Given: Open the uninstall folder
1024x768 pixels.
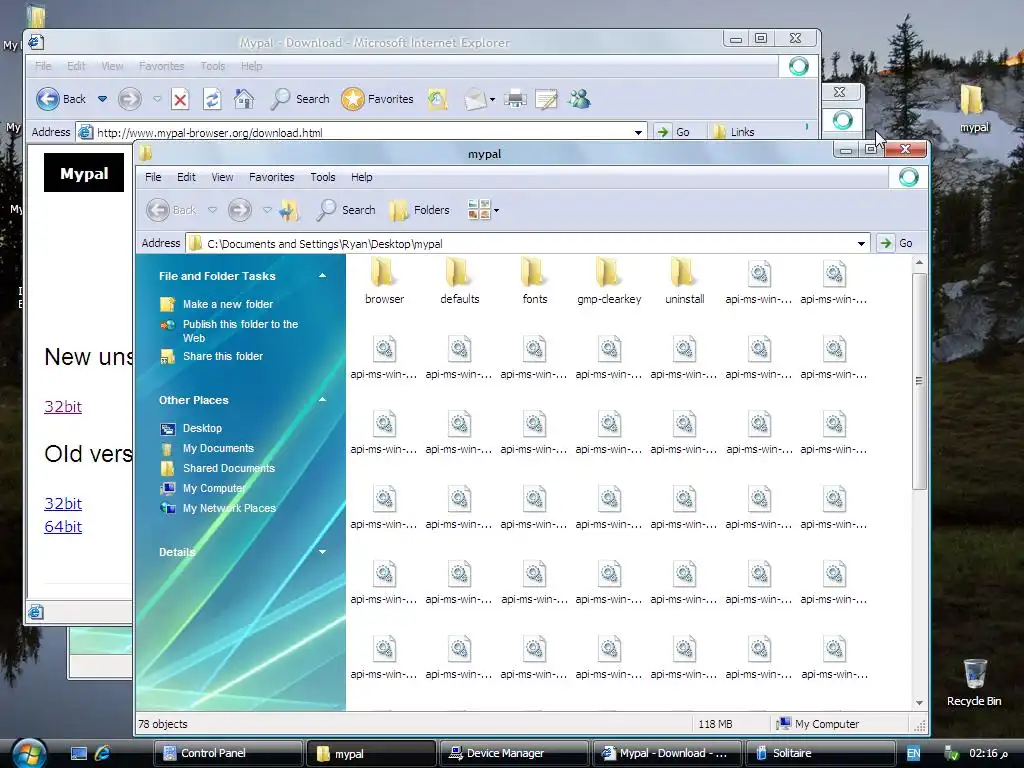Looking at the screenshot, I should point(684,281).
